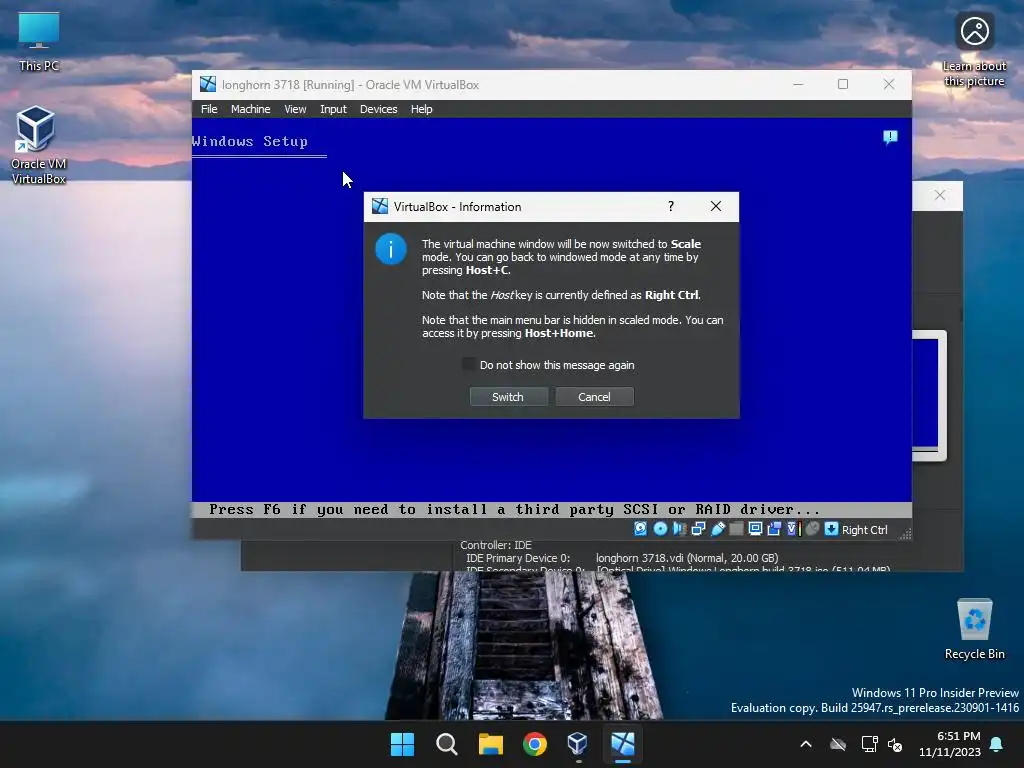1024x768 pixels.
Task: Click the shared folders status icon
Action: pyautogui.click(x=736, y=529)
